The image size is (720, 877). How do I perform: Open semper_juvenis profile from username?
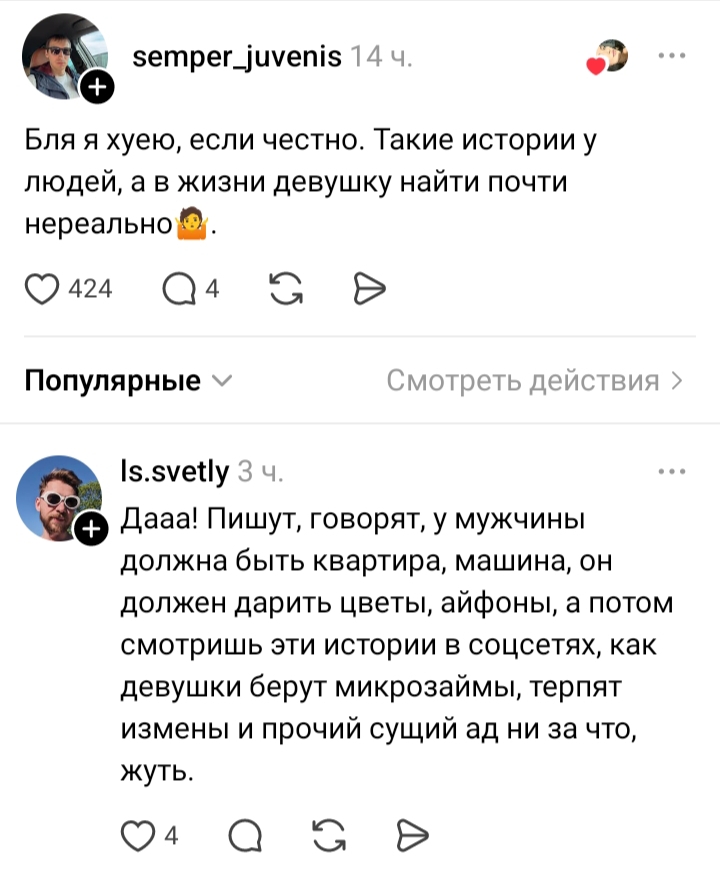coord(237,56)
